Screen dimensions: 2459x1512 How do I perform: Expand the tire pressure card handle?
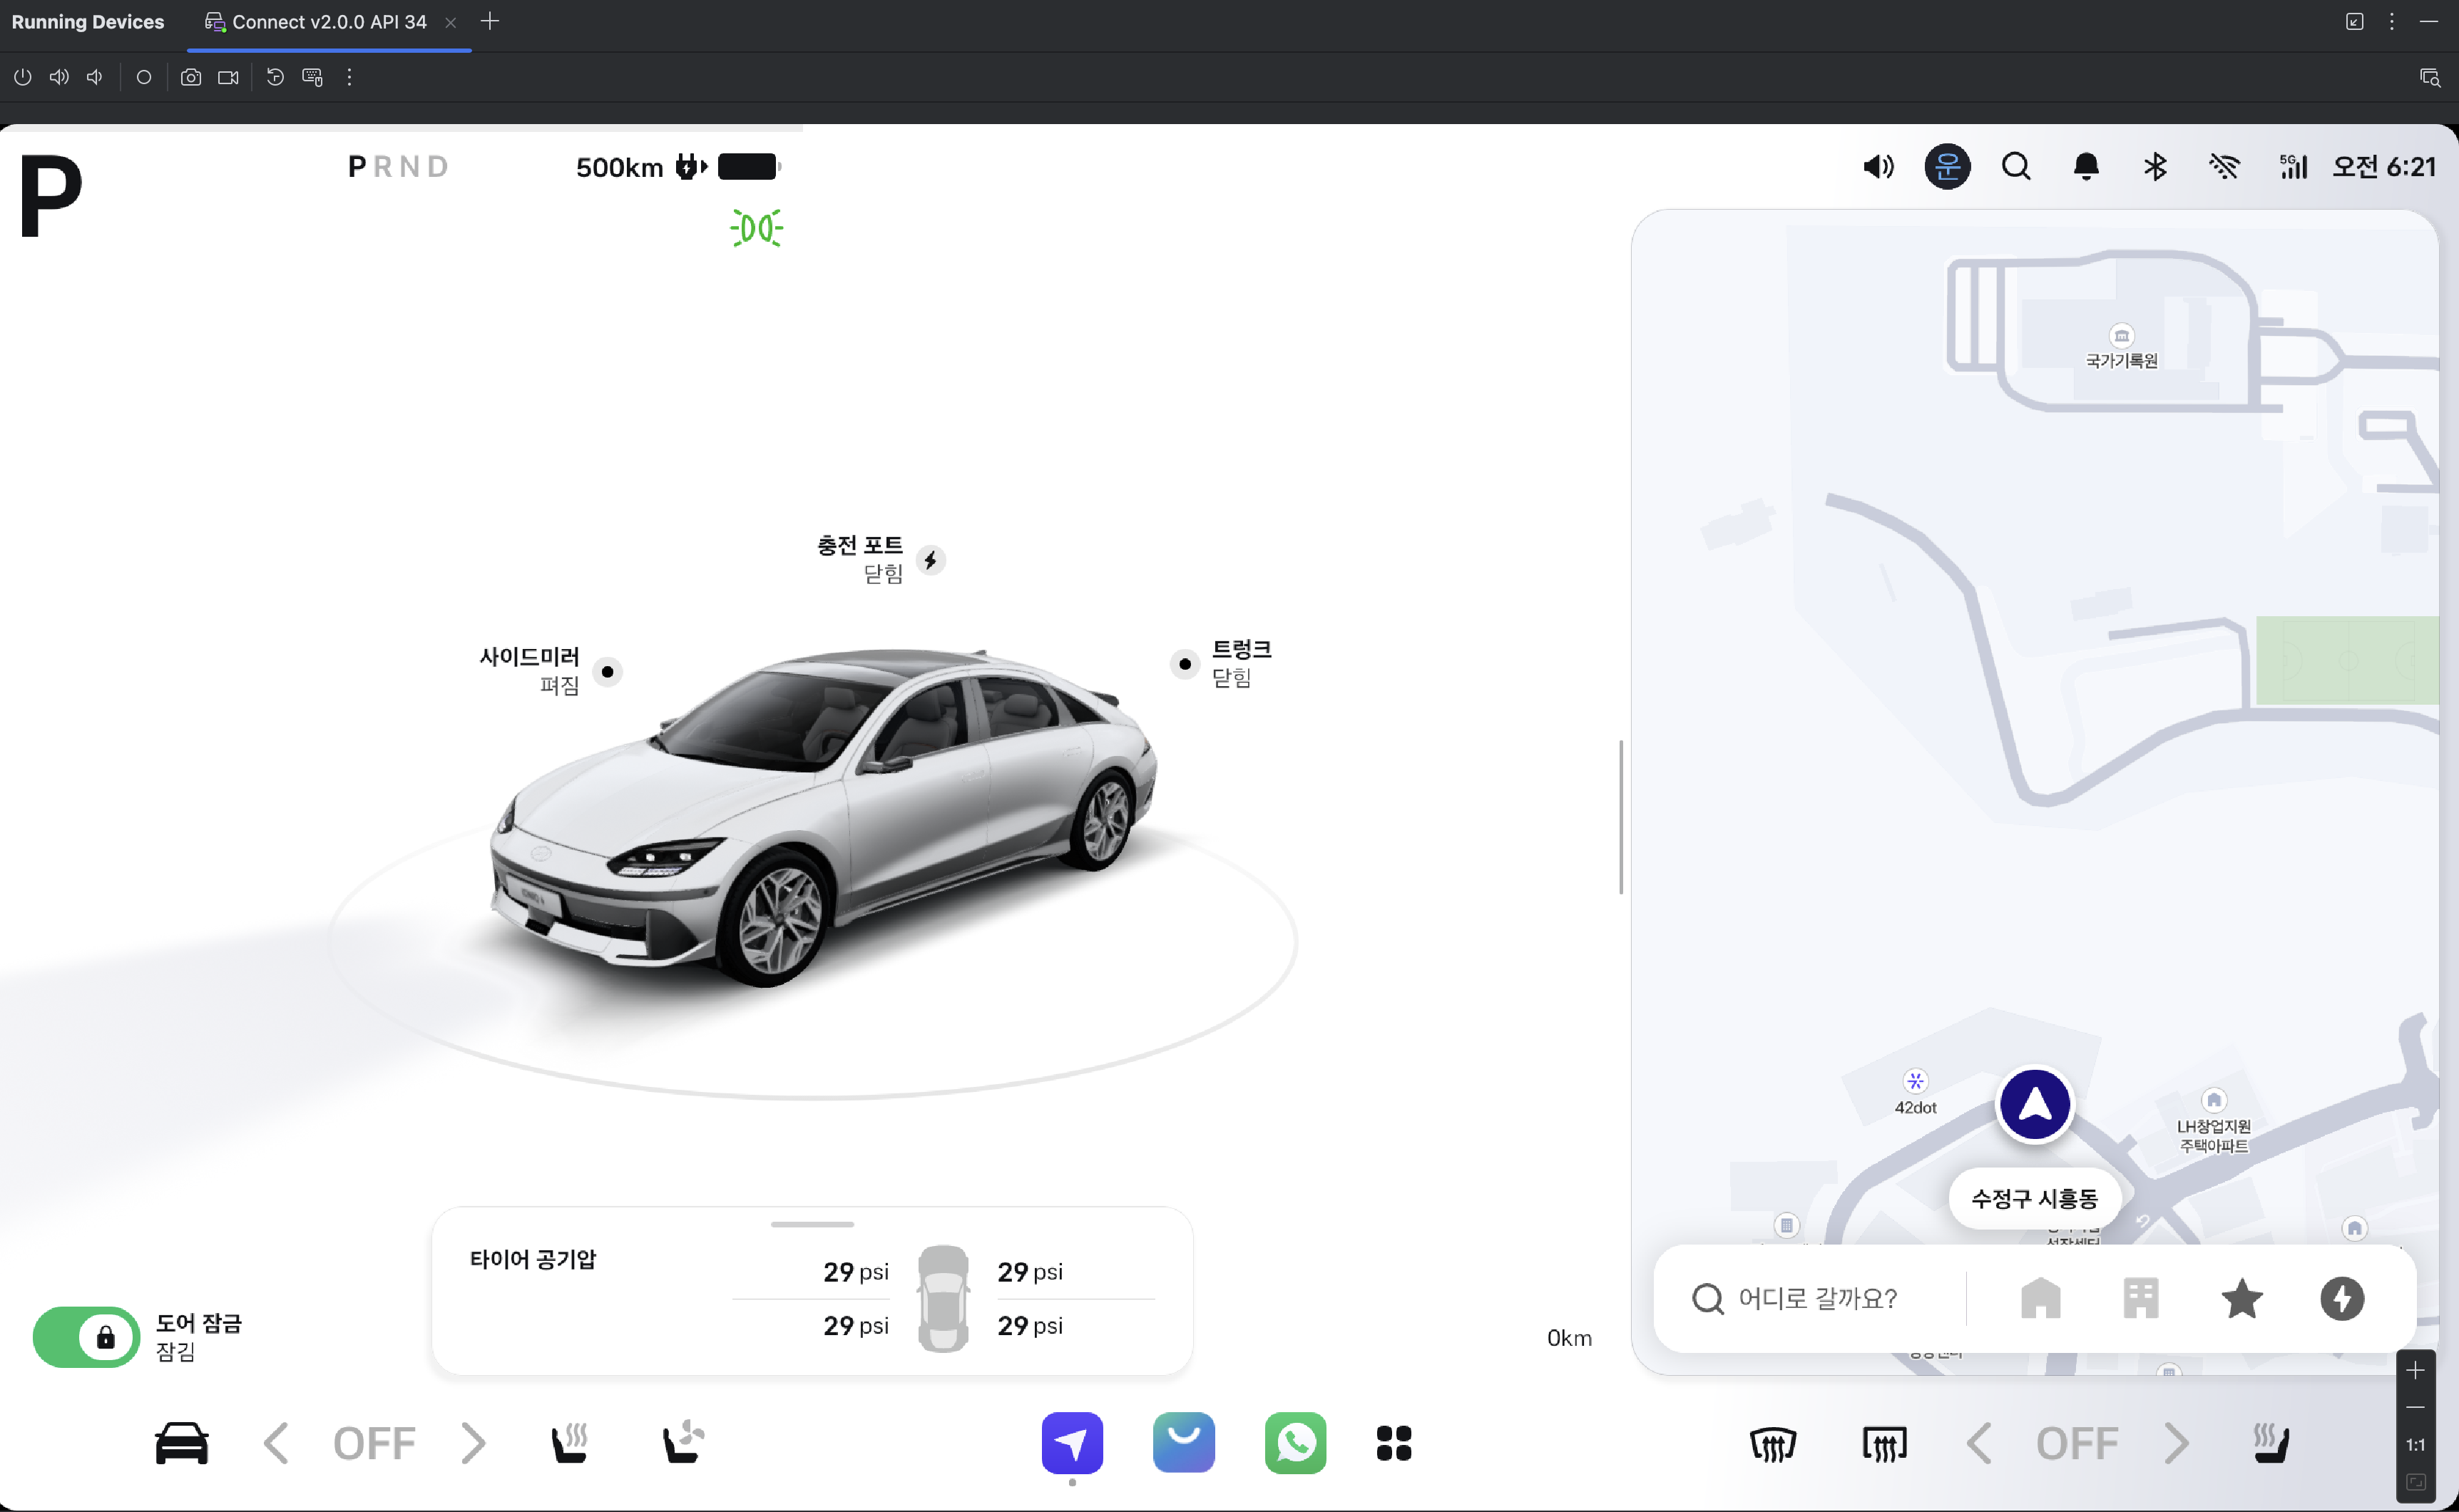[812, 1224]
